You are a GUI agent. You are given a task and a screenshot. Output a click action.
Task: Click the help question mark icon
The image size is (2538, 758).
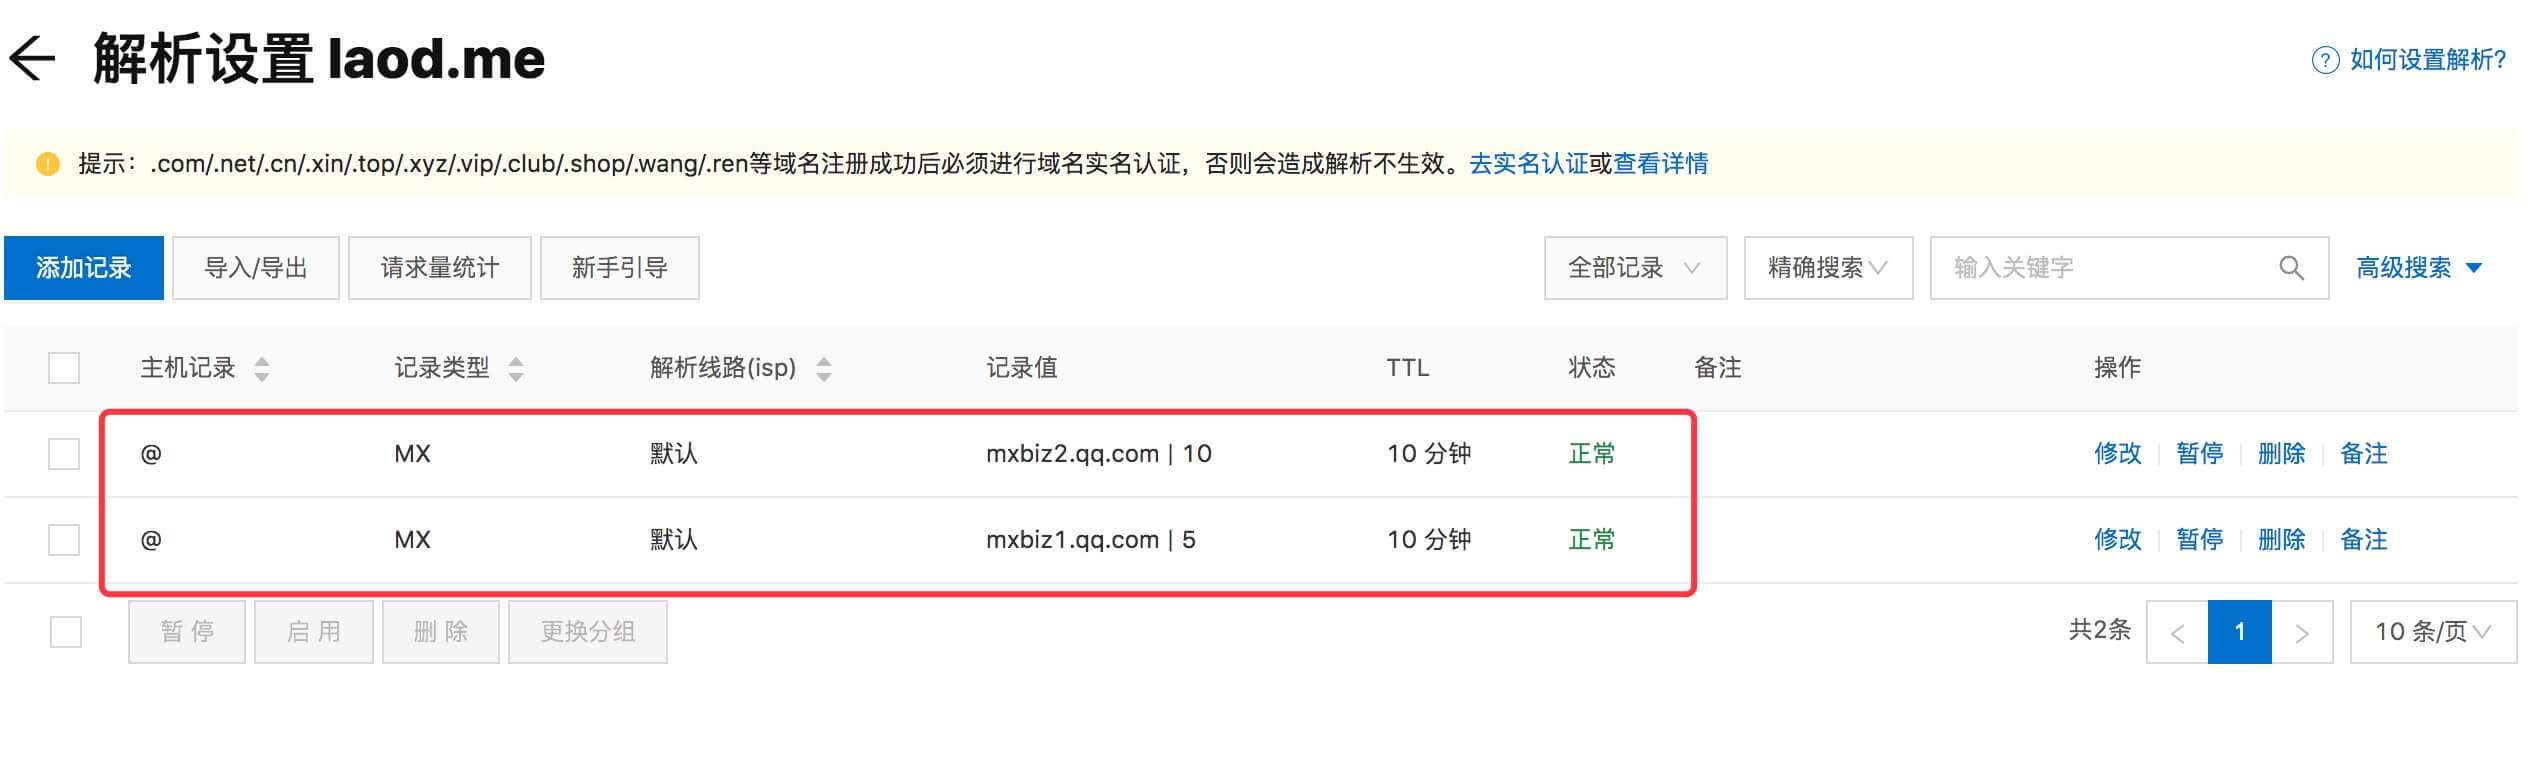(x=2325, y=60)
